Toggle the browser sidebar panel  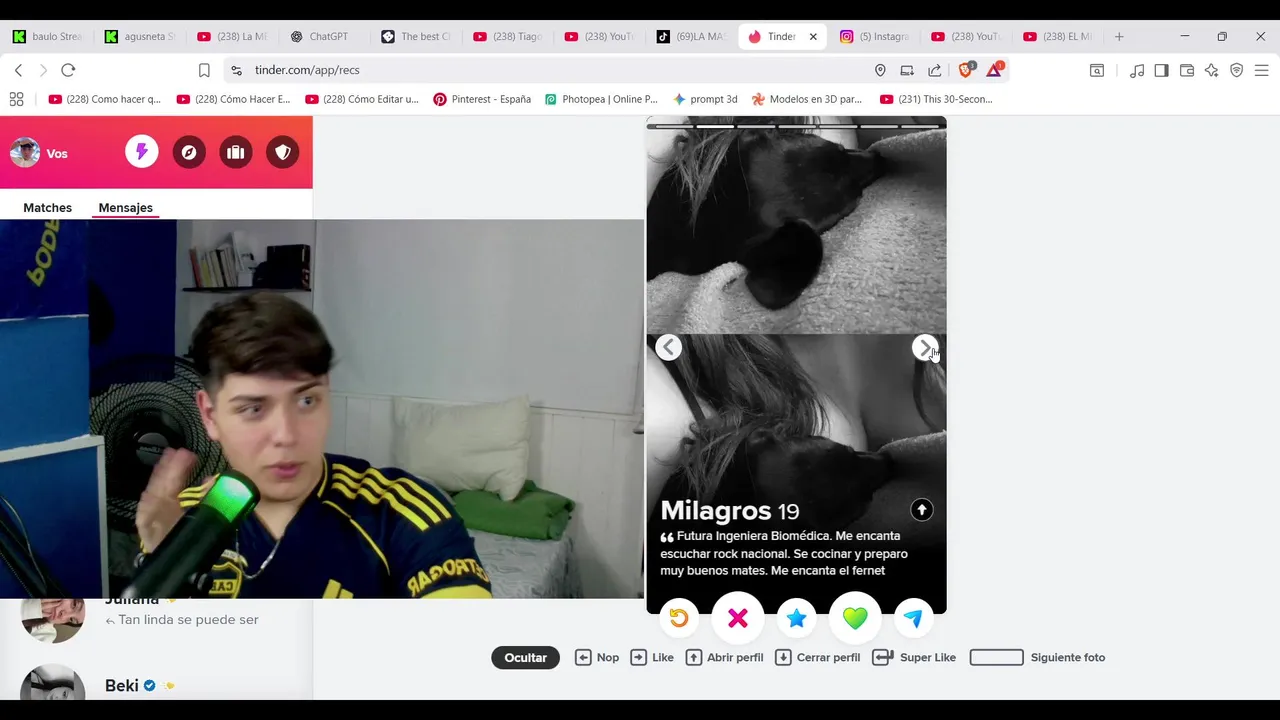pyautogui.click(x=1161, y=70)
